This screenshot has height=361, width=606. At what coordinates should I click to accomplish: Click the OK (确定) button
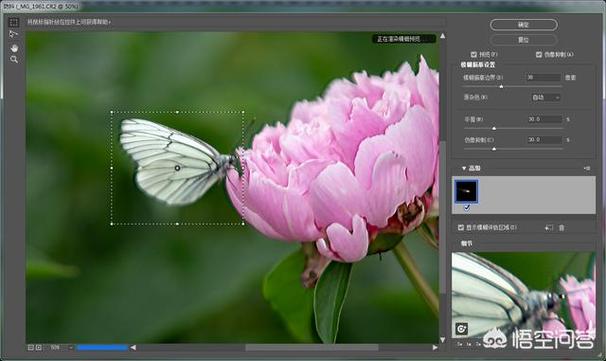point(524,25)
